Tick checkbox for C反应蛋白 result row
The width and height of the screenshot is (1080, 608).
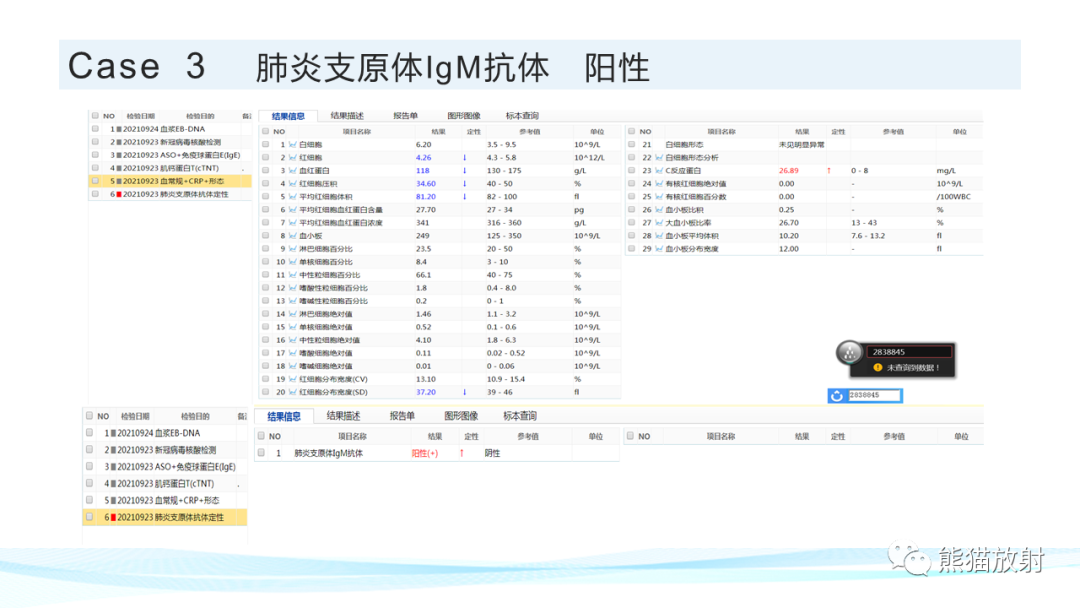(x=631, y=171)
